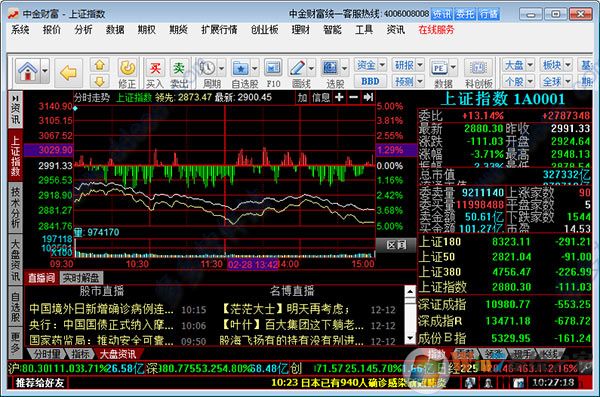The image size is (600, 397).
Task: Switch to the 直播间 tab
Action: tap(41, 278)
